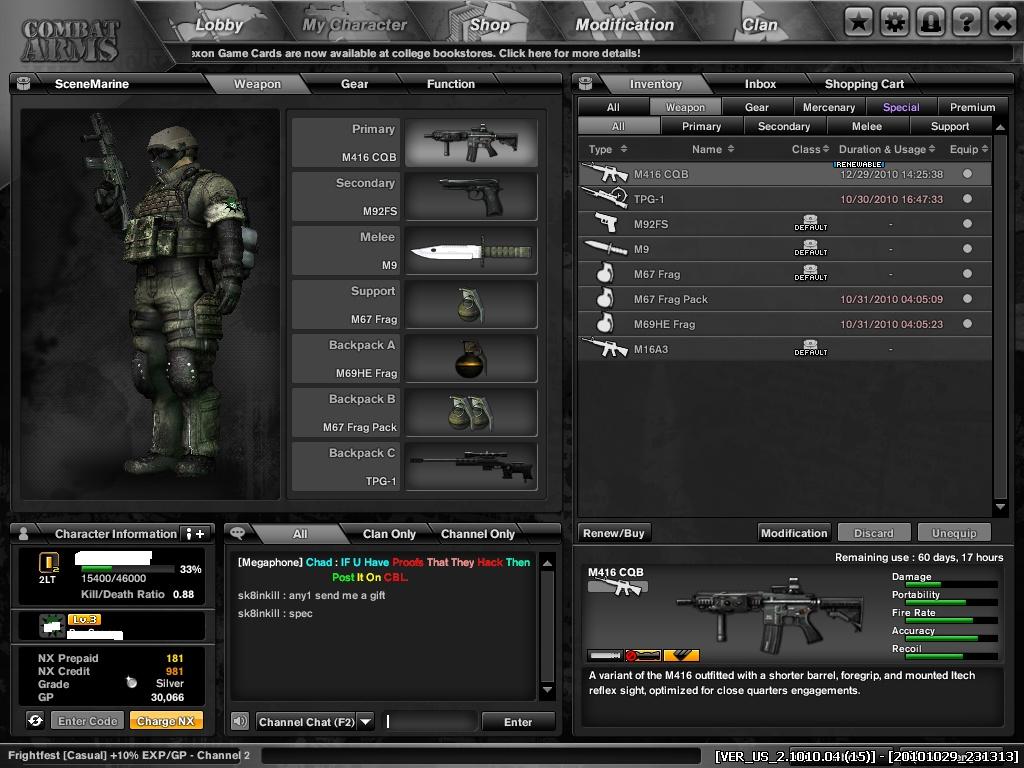Image resolution: width=1024 pixels, height=768 pixels.
Task: Click the Unequip button
Action: pyautogui.click(x=954, y=533)
